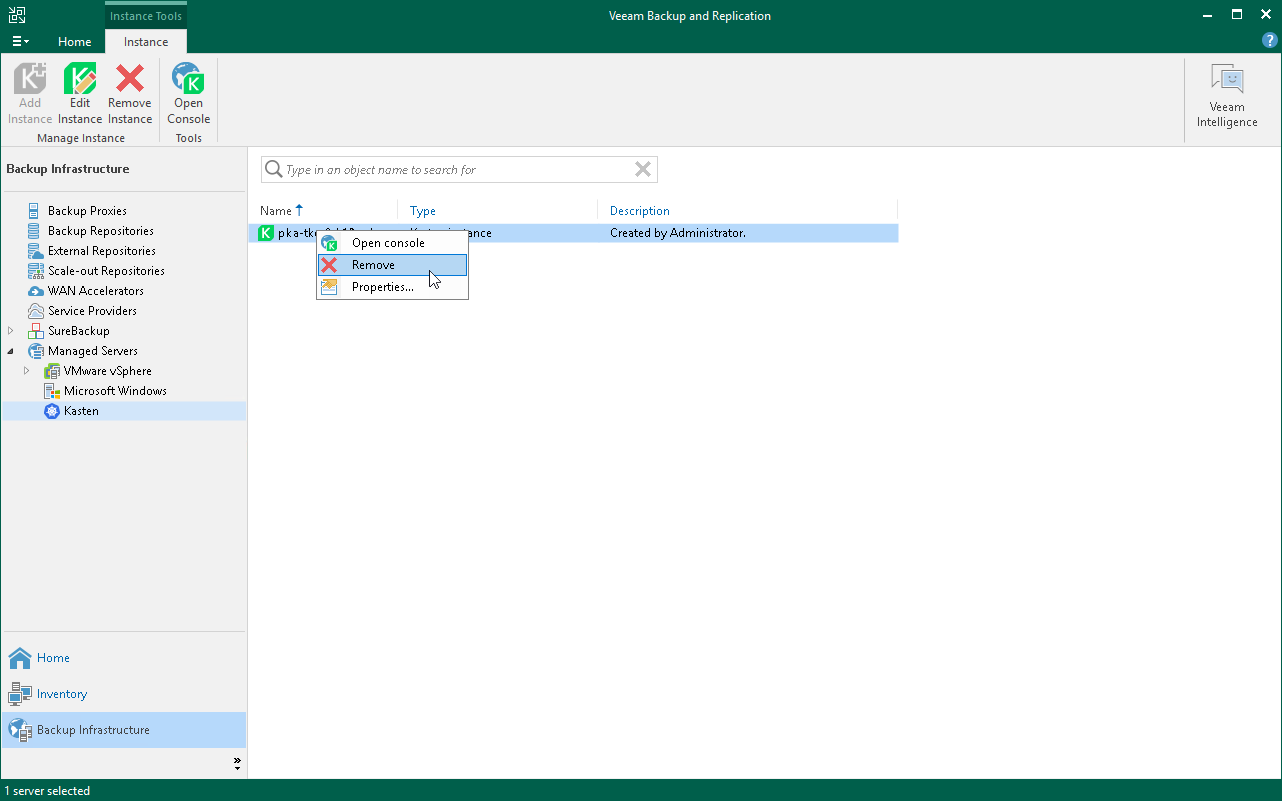Select Service Providers node
The height and width of the screenshot is (801, 1282).
click(92, 311)
